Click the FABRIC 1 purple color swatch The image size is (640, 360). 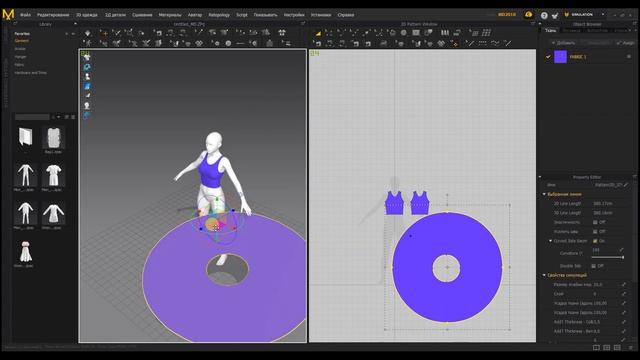point(560,57)
